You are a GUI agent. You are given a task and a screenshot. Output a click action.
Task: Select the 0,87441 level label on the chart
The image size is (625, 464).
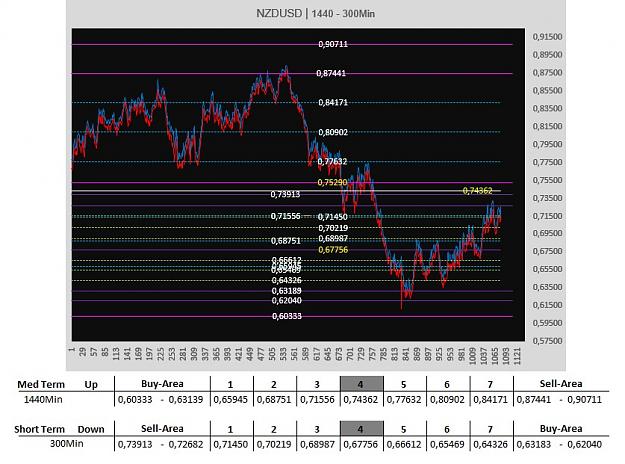click(331, 73)
